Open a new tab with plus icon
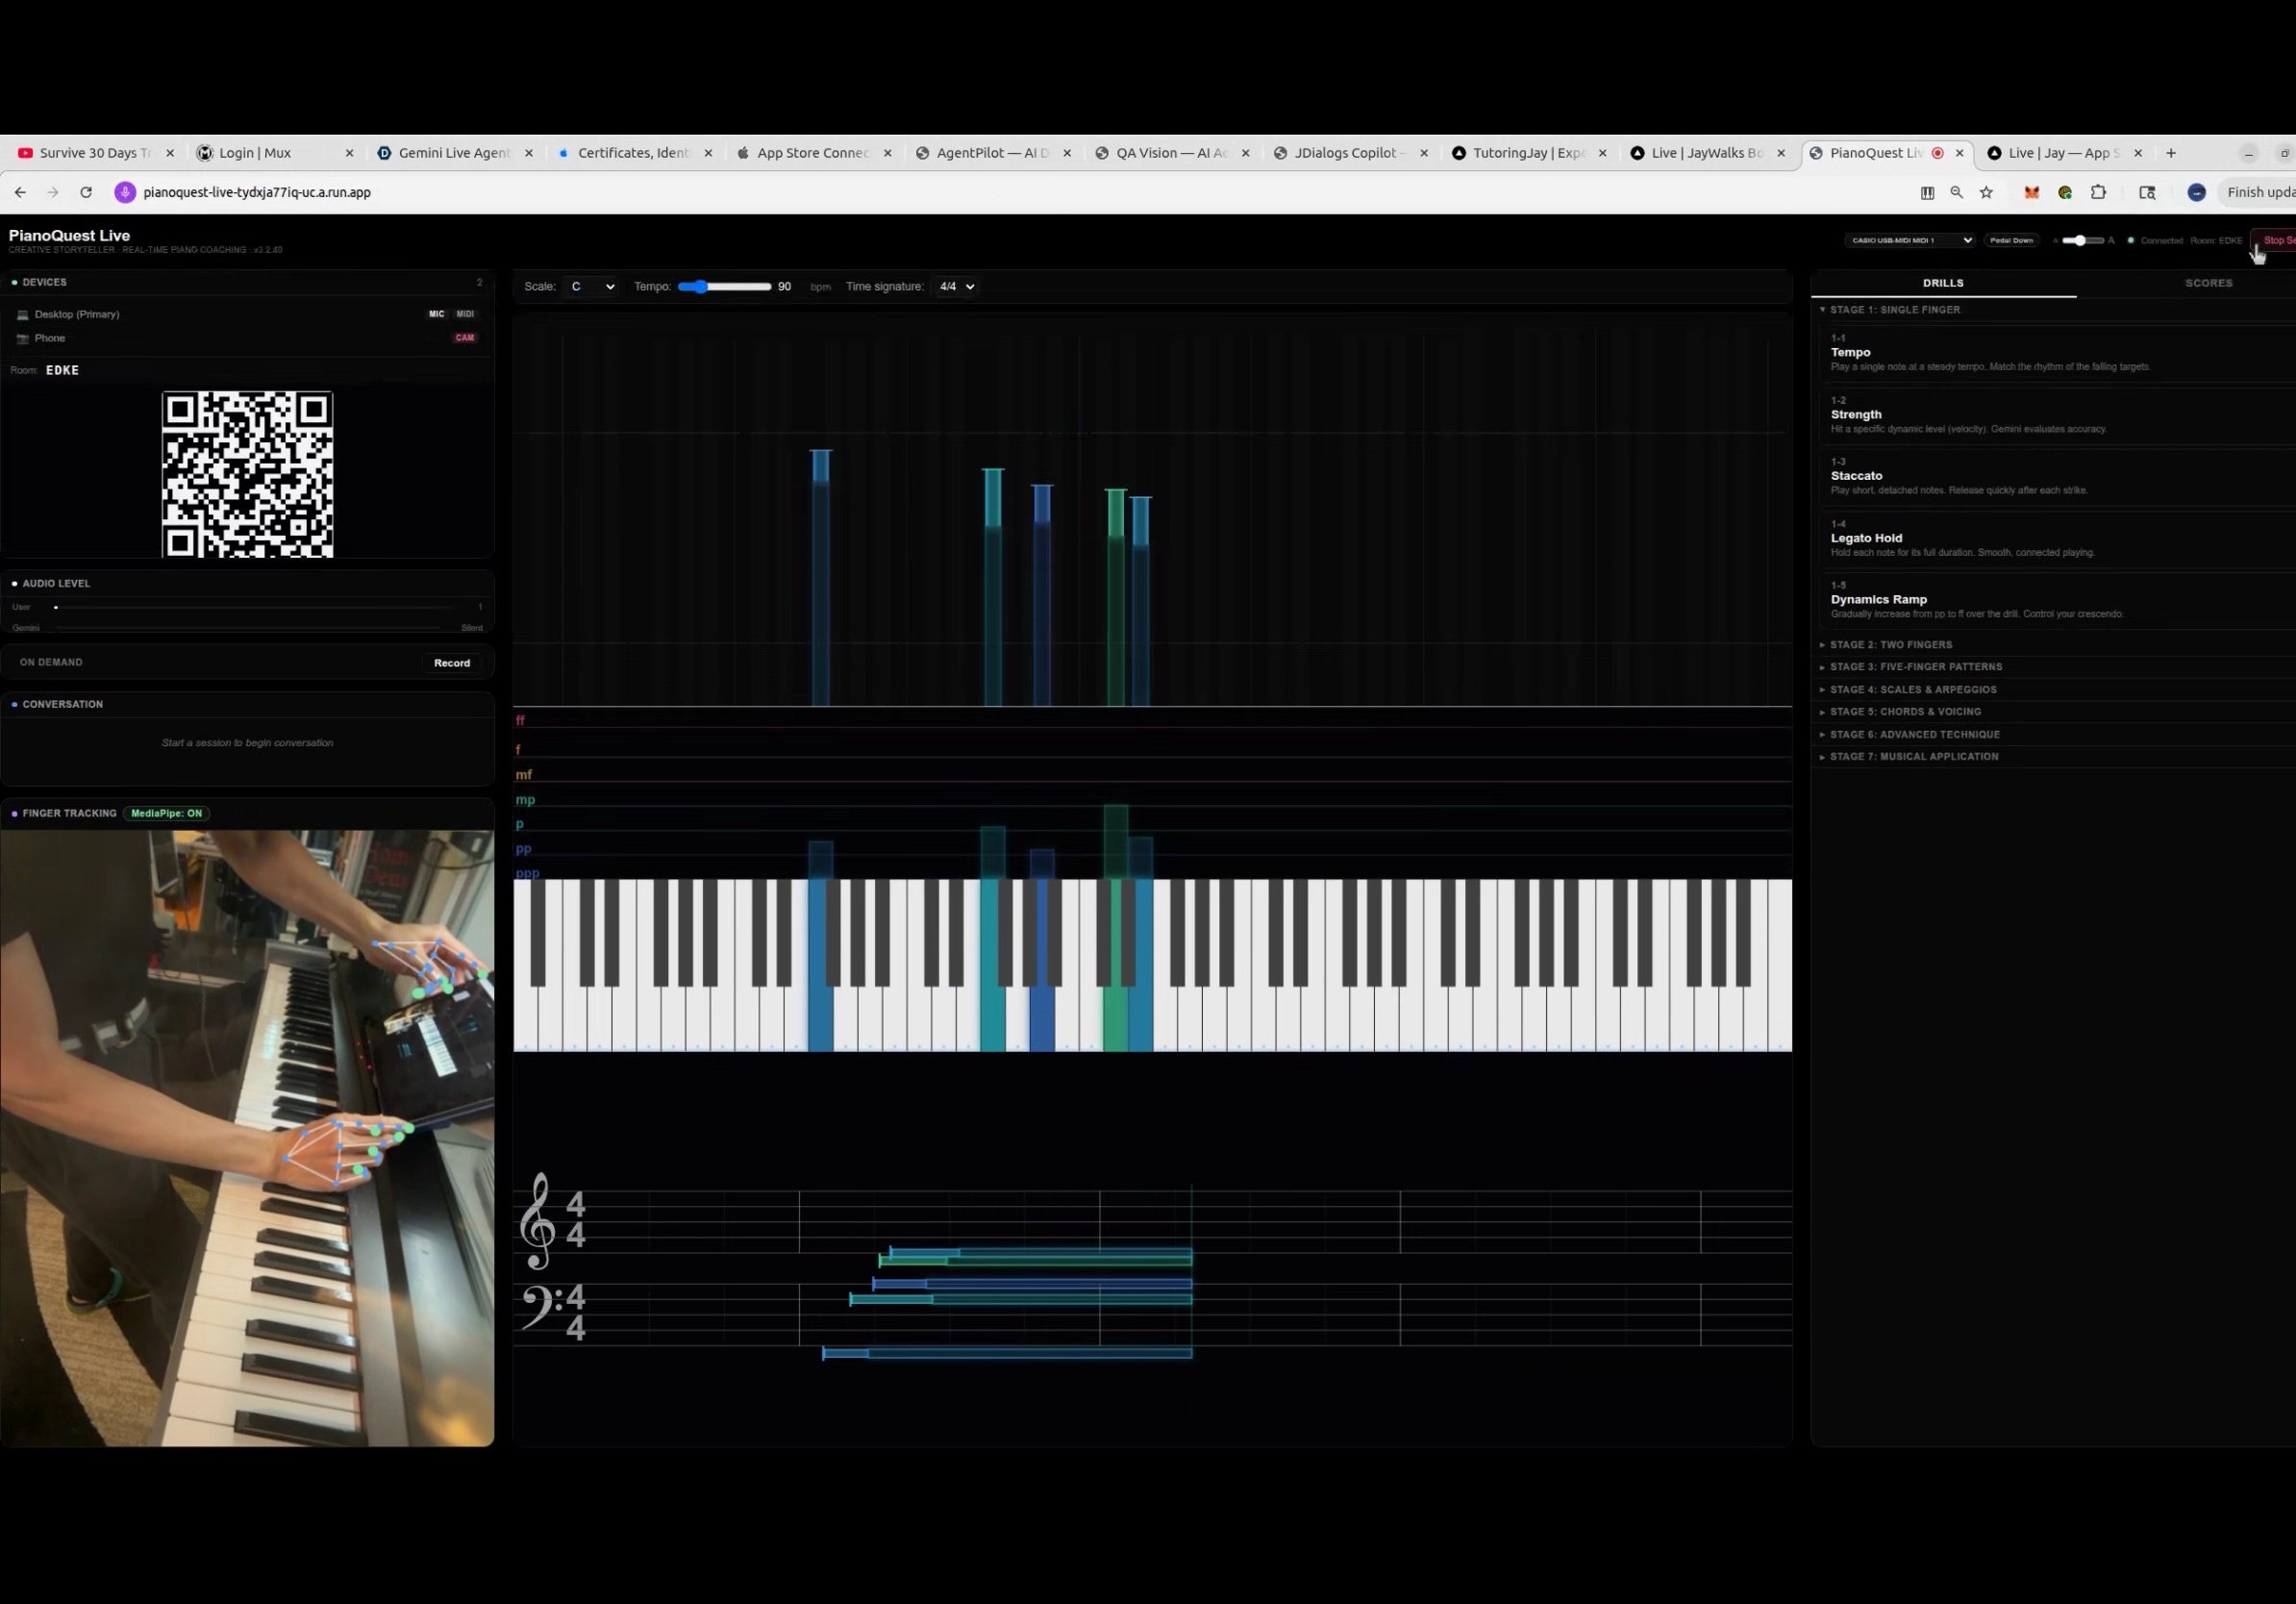This screenshot has width=2296, height=1604. coord(2171,153)
